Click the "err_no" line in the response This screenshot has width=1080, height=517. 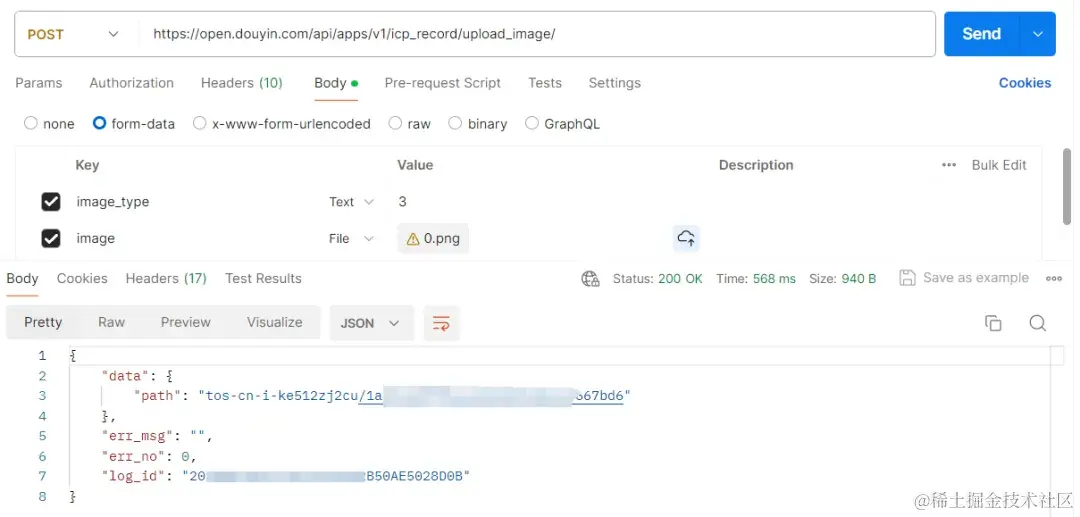[149, 456]
